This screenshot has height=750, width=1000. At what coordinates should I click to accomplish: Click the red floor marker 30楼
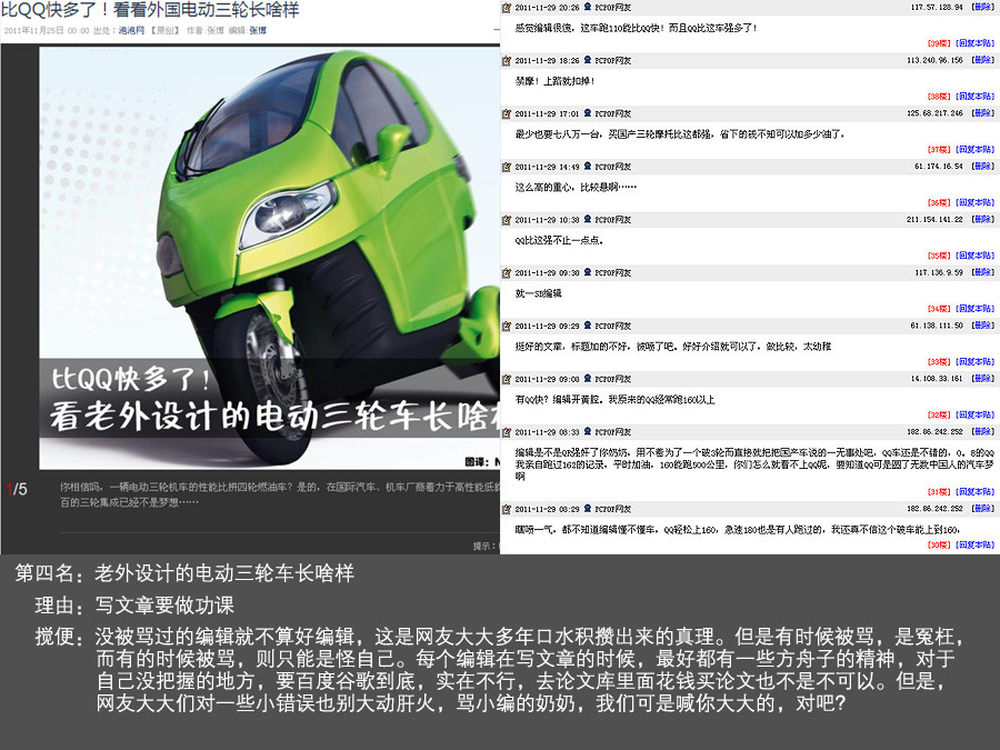pos(939,545)
